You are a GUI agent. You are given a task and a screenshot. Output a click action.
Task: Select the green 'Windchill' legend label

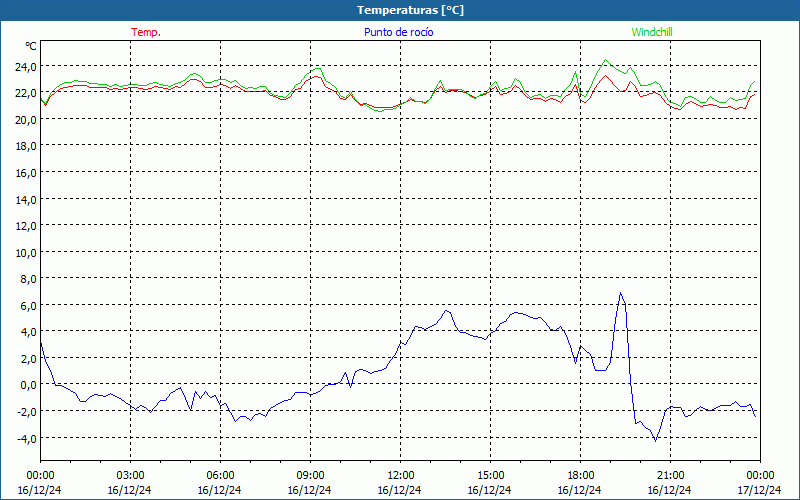click(652, 32)
